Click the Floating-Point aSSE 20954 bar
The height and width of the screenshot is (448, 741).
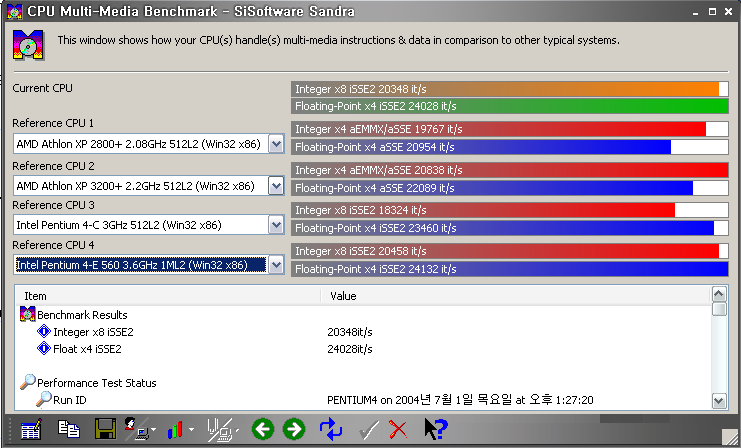[509, 147]
